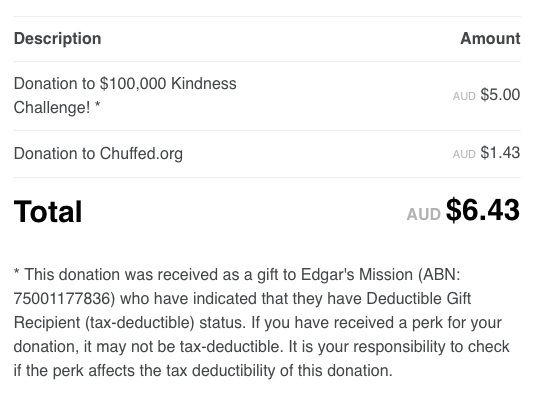Click the Edgar's Mission name in footnote
This screenshot has width=536, height=410.
(357, 275)
